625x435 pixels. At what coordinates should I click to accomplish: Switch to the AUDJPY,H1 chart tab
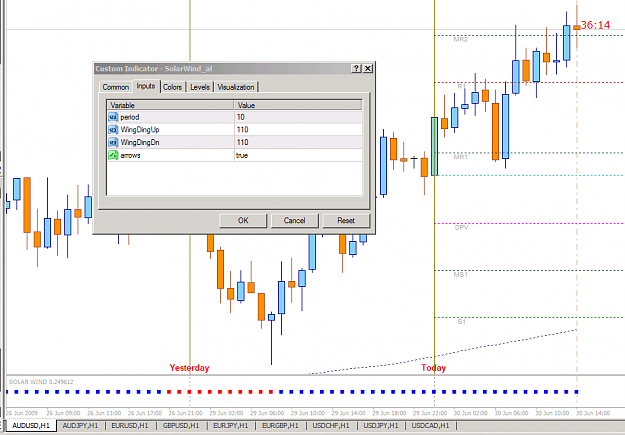(81, 426)
